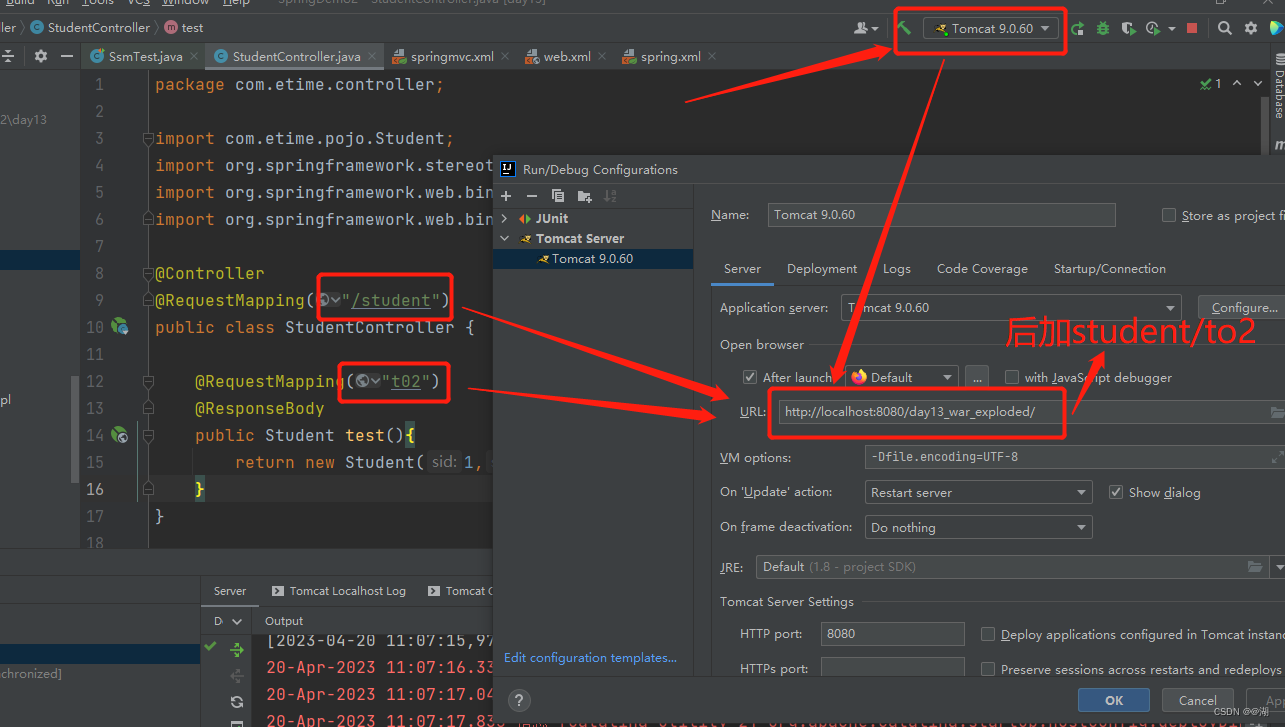
Task: Check Deploy applications configured in Tomcat instance
Action: (988, 634)
